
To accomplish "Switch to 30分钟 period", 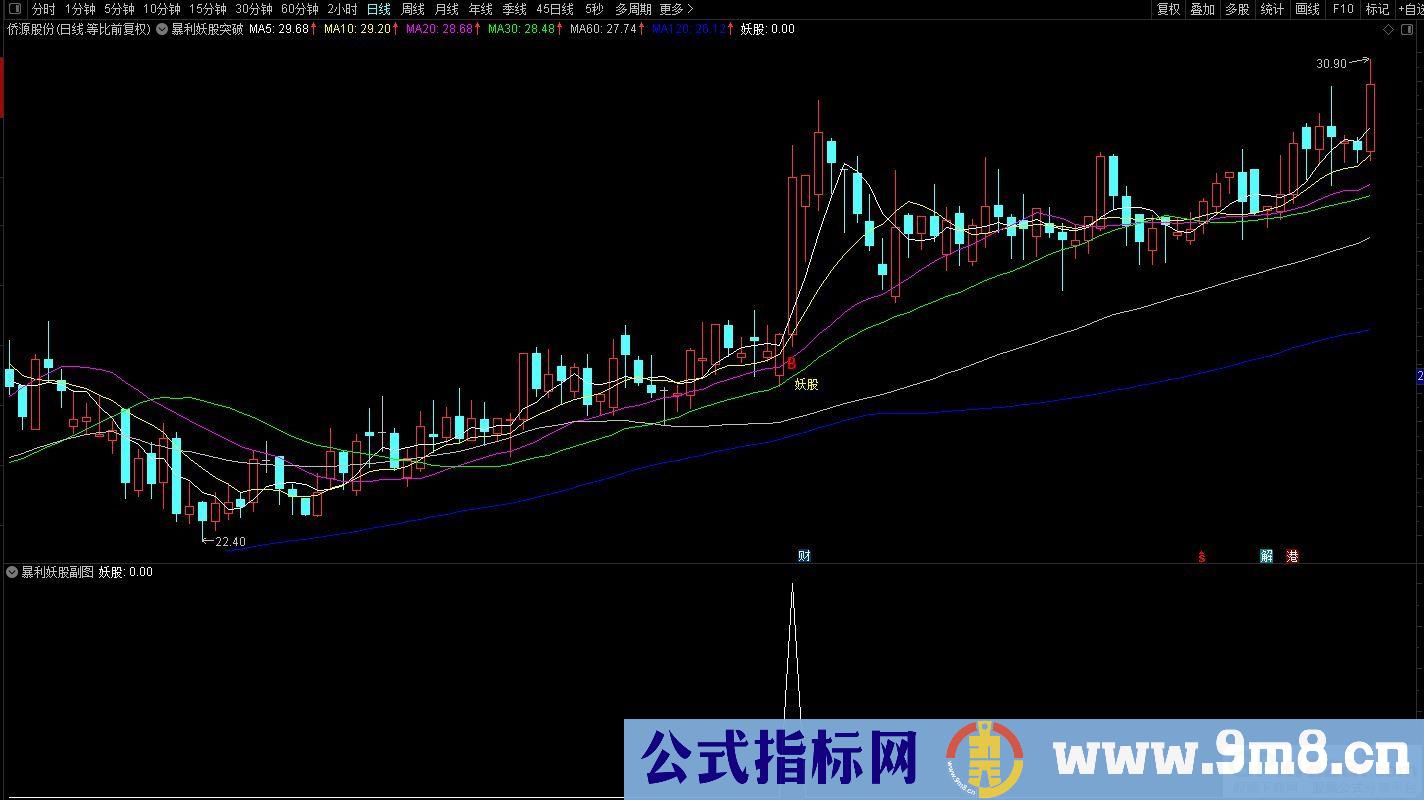I will coord(254,9).
